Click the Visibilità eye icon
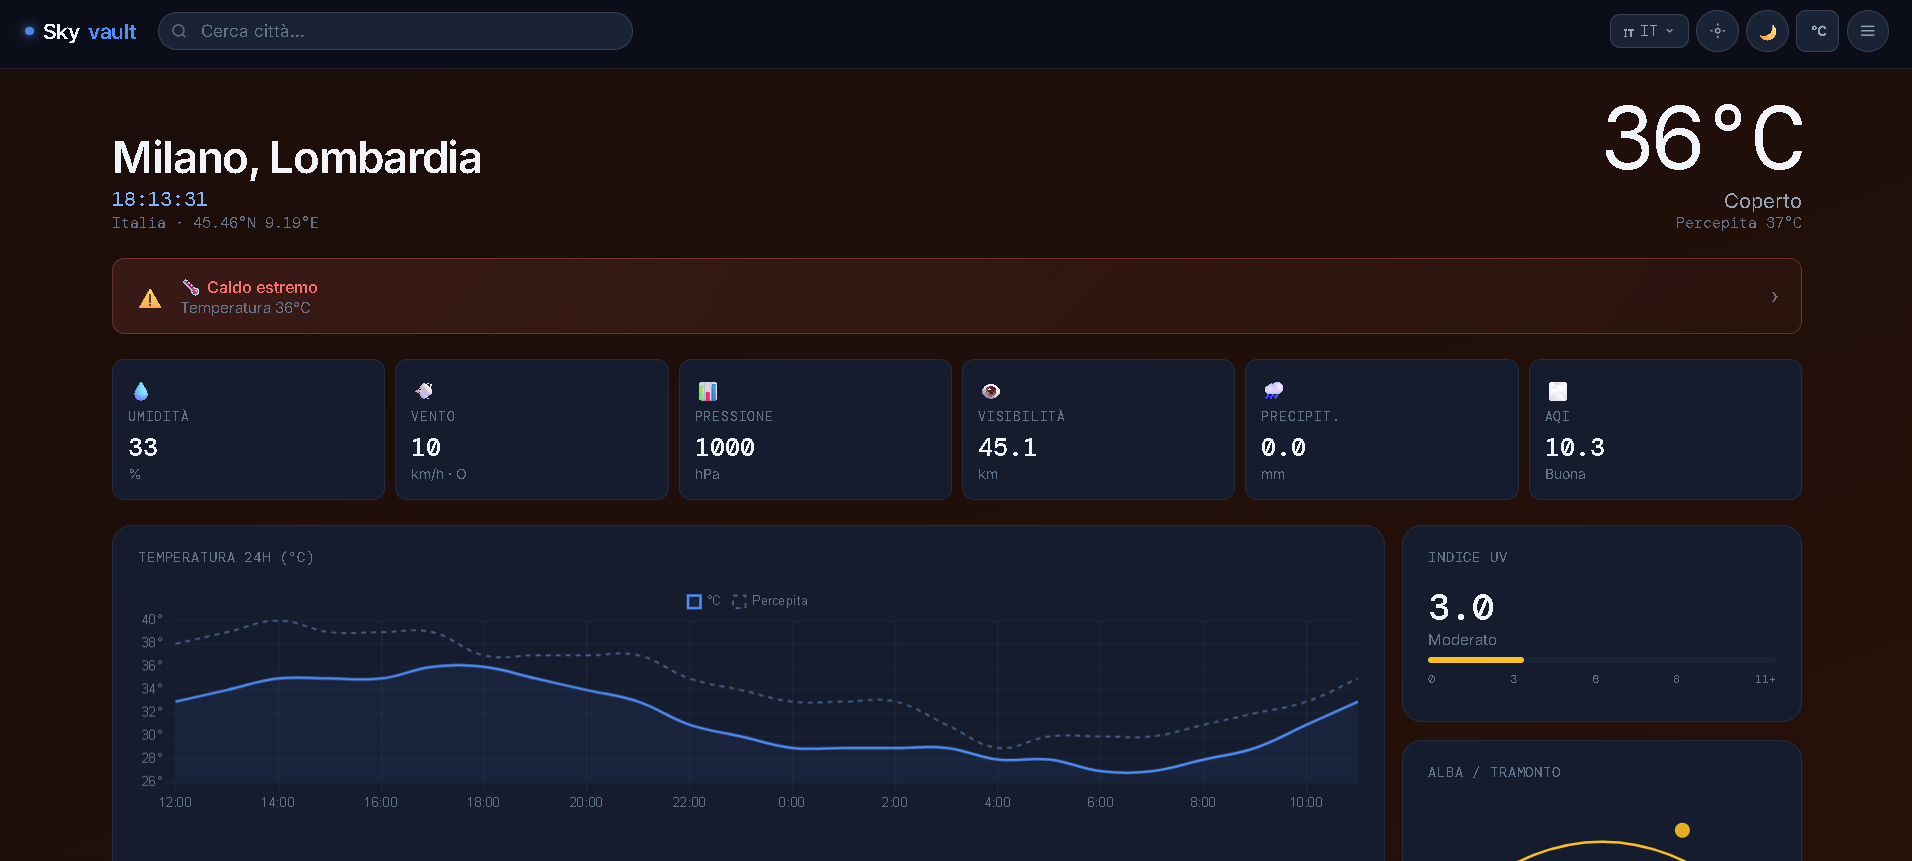Screen dimensions: 1912x861 [x=991, y=391]
